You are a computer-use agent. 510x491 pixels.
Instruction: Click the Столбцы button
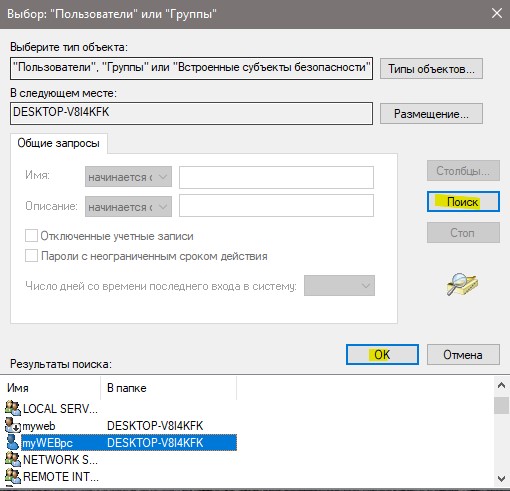click(x=463, y=171)
